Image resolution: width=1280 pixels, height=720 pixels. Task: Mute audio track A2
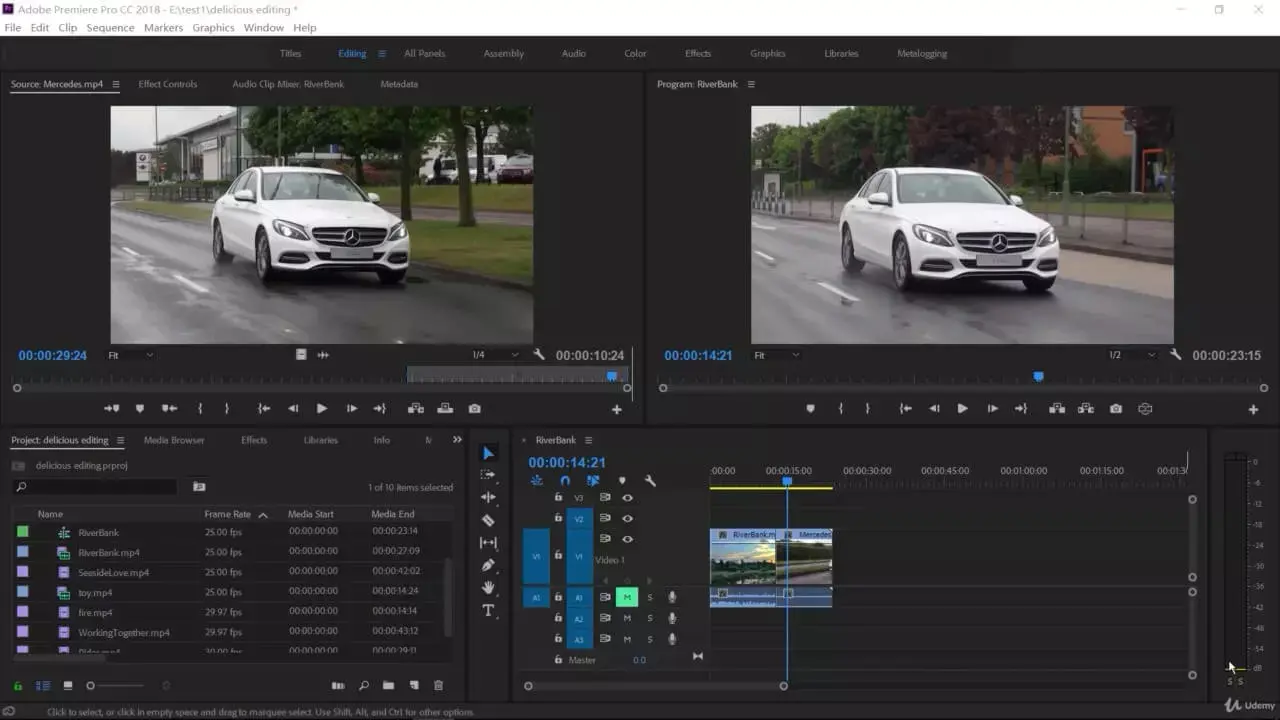click(627, 618)
